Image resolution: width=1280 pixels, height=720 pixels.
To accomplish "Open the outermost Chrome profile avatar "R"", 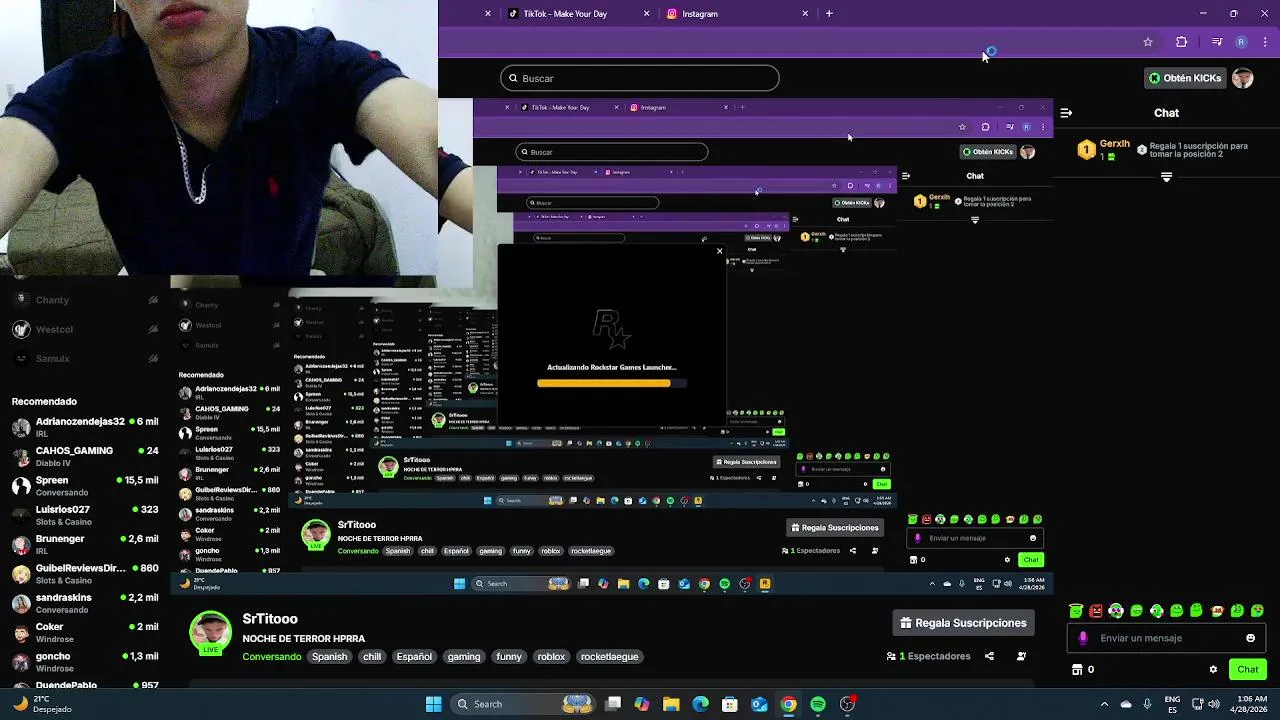I will [x=1241, y=42].
